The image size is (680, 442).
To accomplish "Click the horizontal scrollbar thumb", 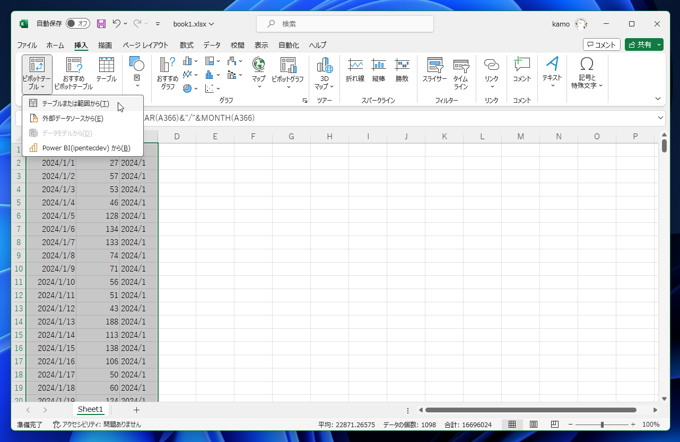I will (530, 410).
